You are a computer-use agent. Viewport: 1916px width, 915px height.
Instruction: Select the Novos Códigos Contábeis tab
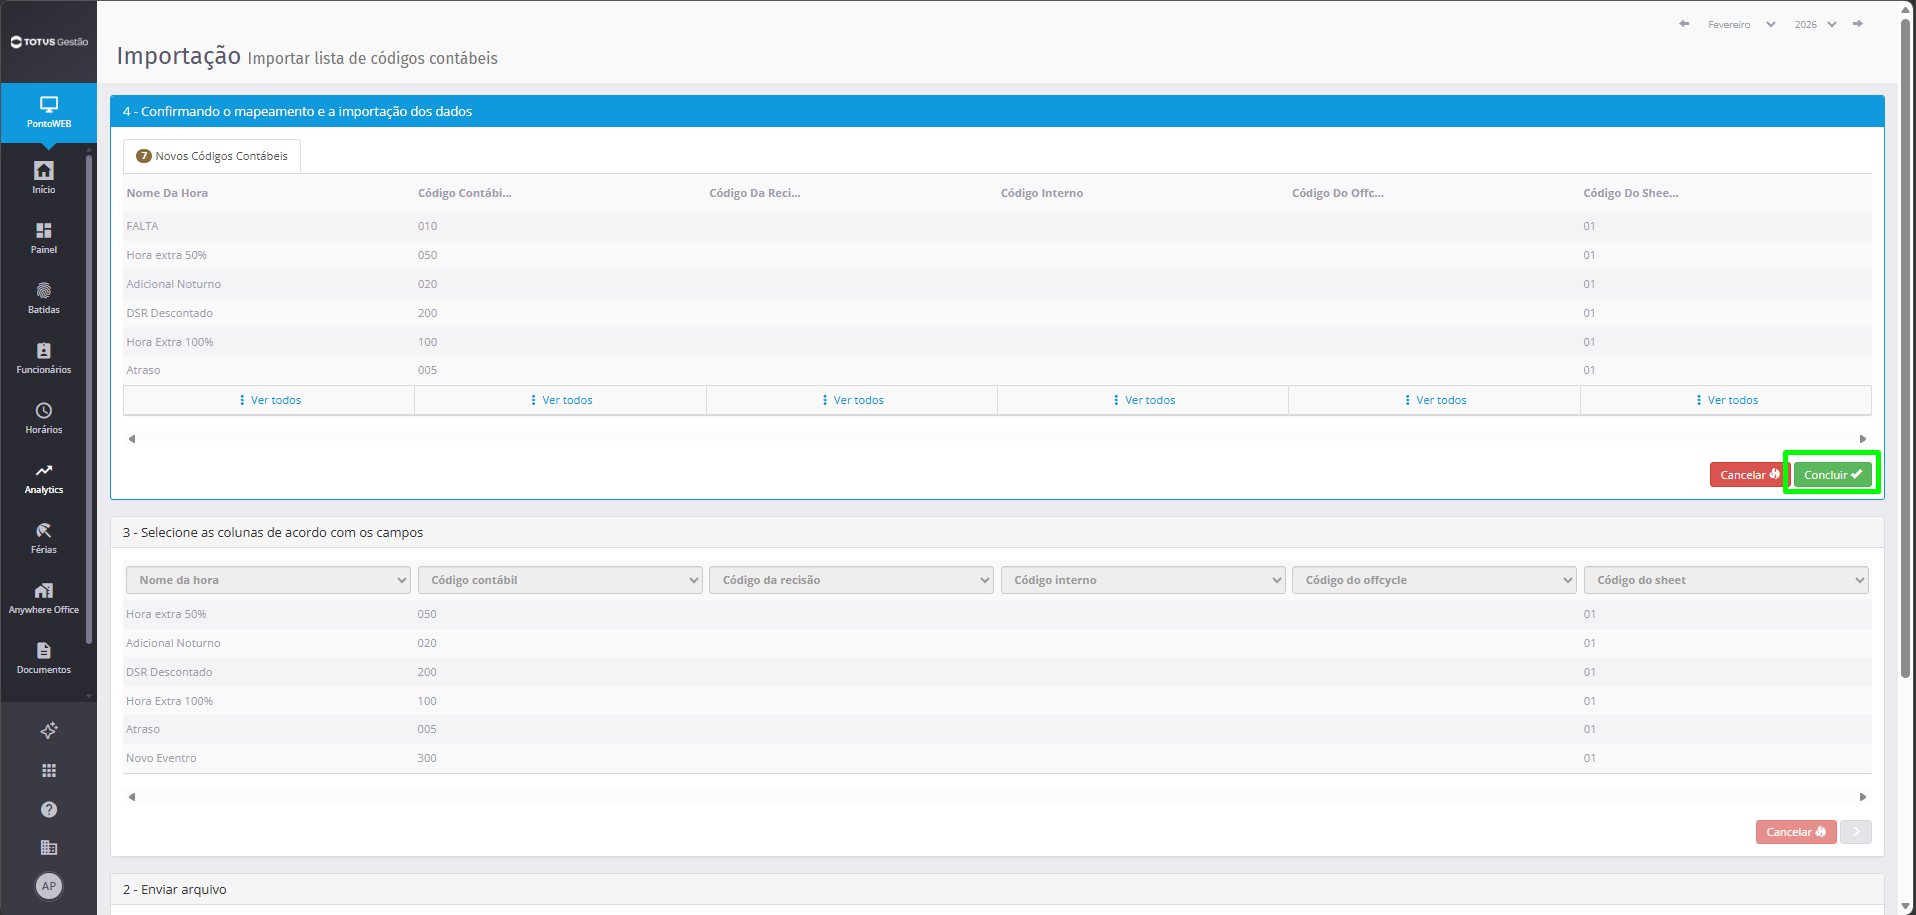(212, 156)
